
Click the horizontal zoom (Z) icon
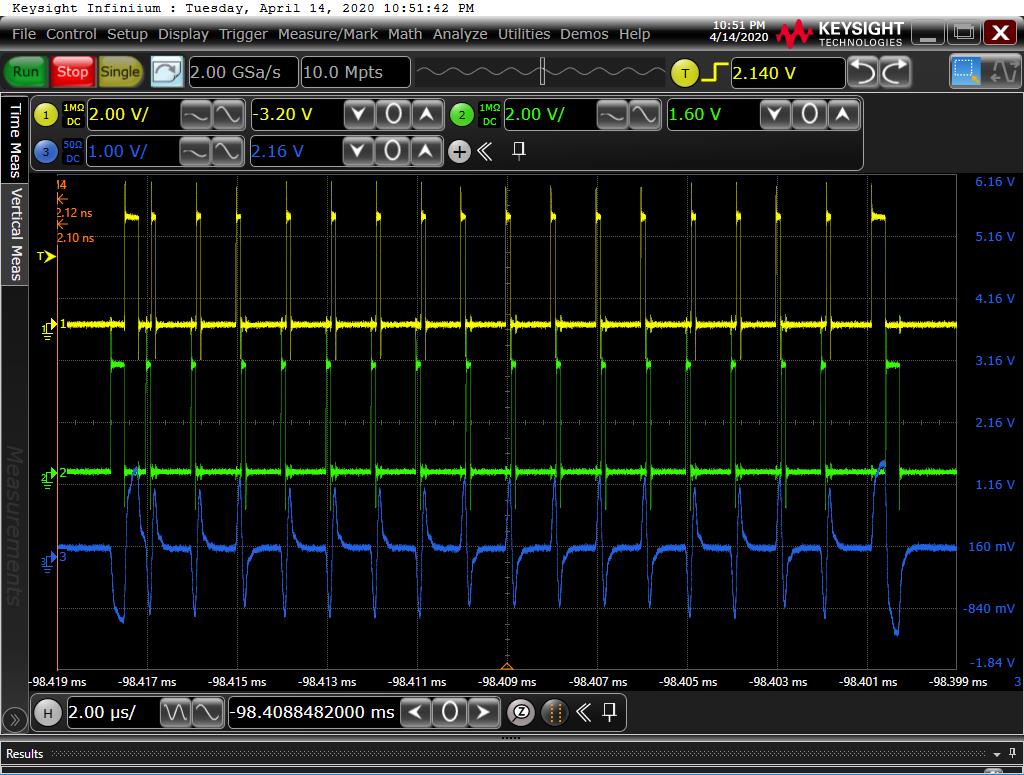pyautogui.click(x=521, y=713)
